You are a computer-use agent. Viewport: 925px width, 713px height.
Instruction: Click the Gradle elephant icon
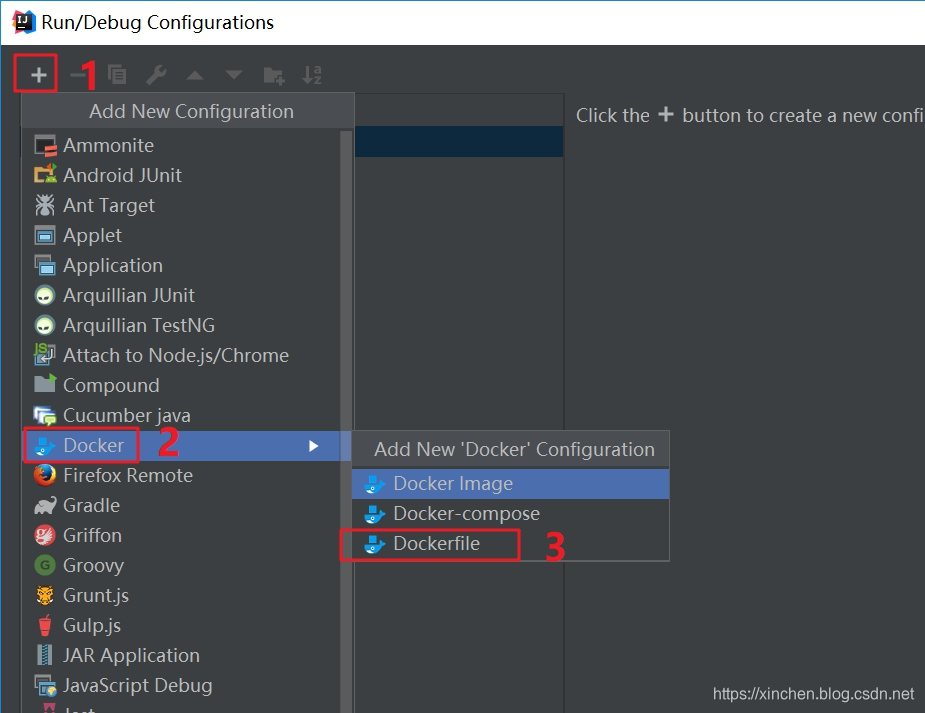45,505
